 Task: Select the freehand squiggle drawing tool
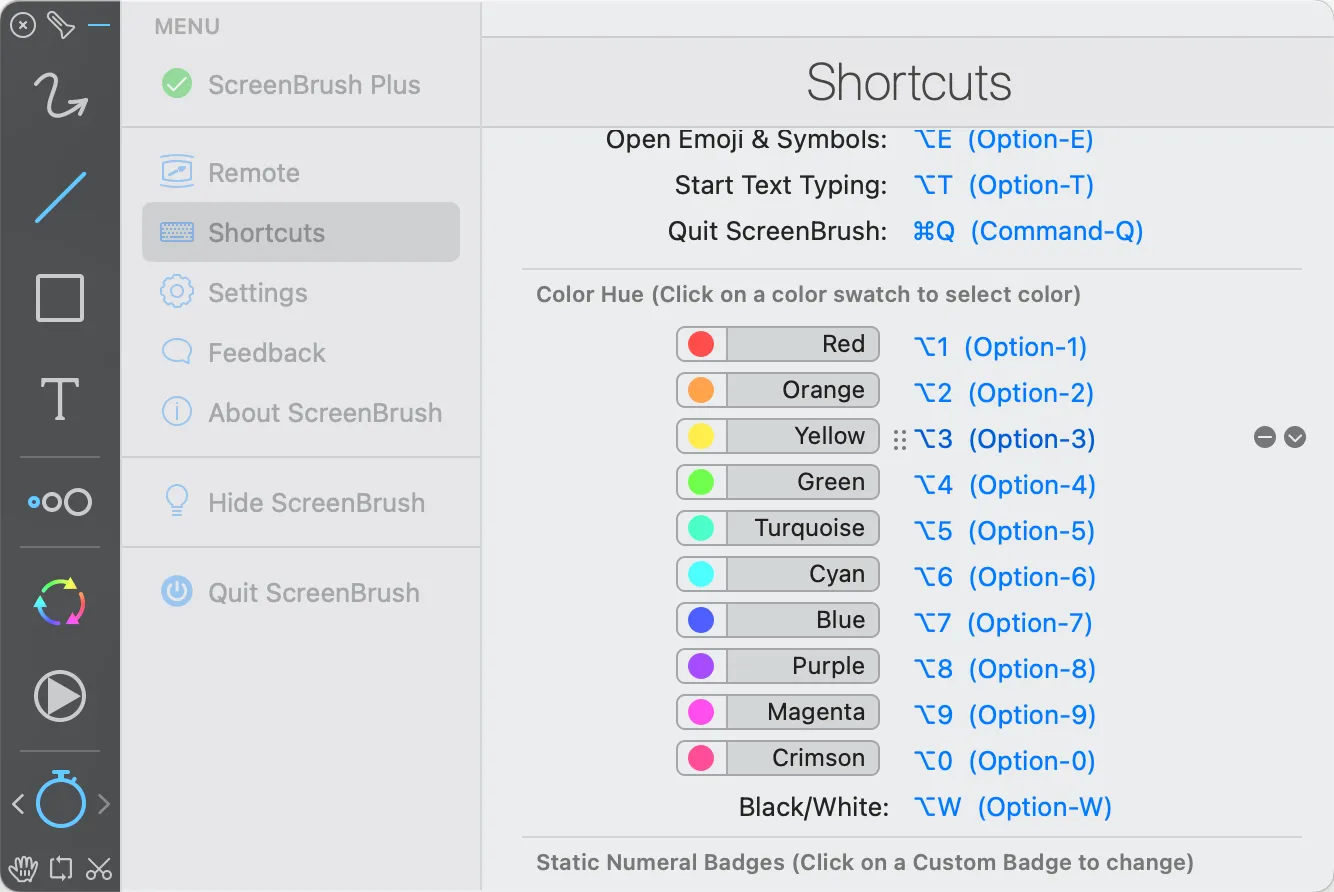(60, 96)
